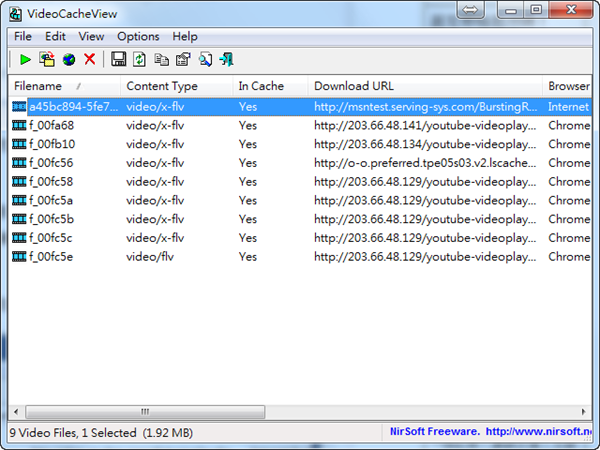Select file f_00fb10
The height and width of the screenshot is (450, 600).
click(52, 144)
